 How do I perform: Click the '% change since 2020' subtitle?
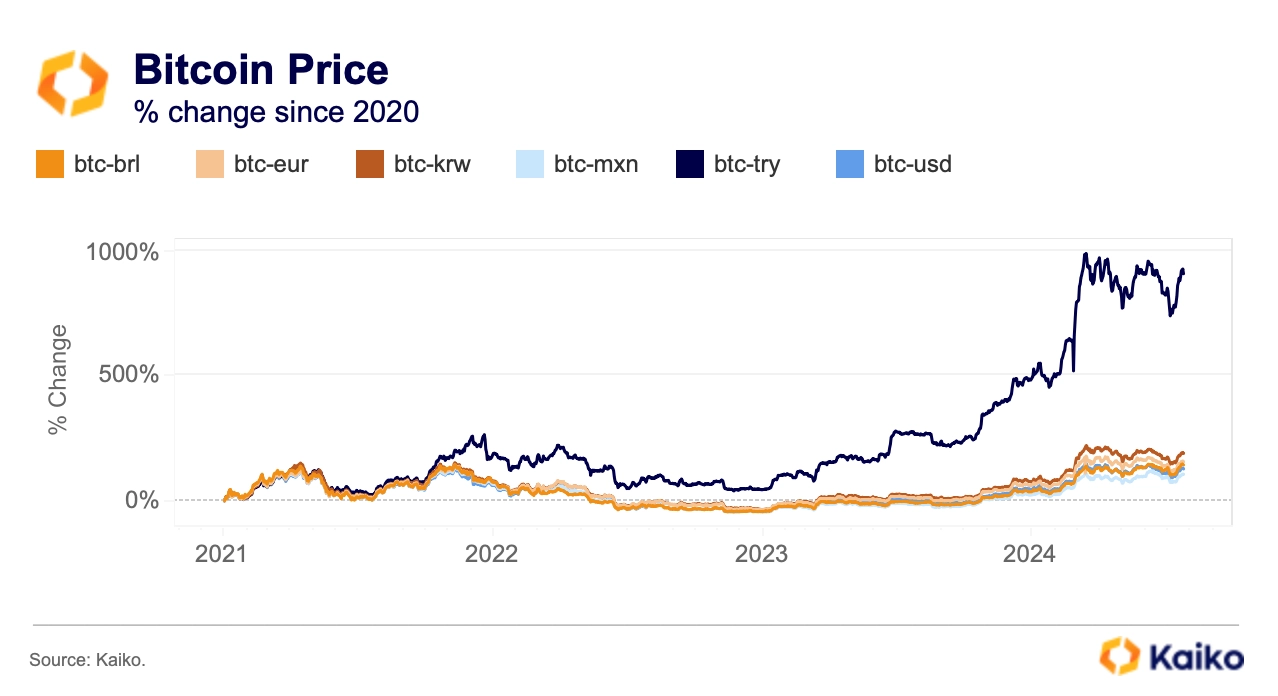tap(276, 112)
